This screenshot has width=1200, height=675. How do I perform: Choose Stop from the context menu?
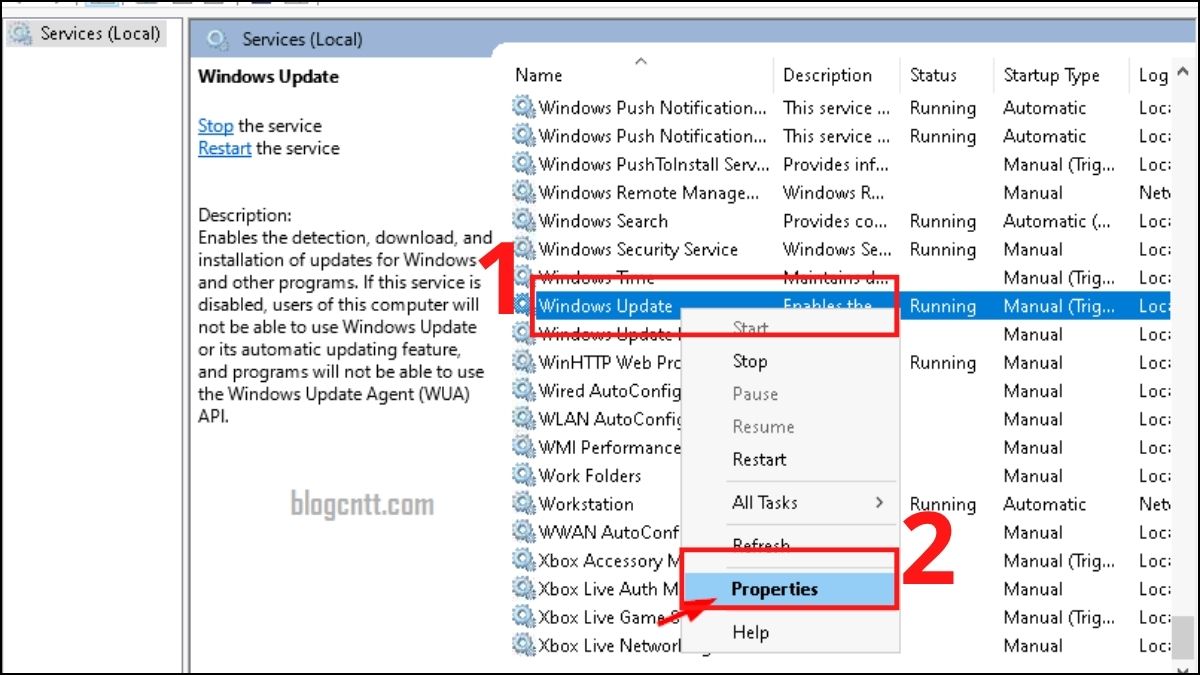(750, 361)
